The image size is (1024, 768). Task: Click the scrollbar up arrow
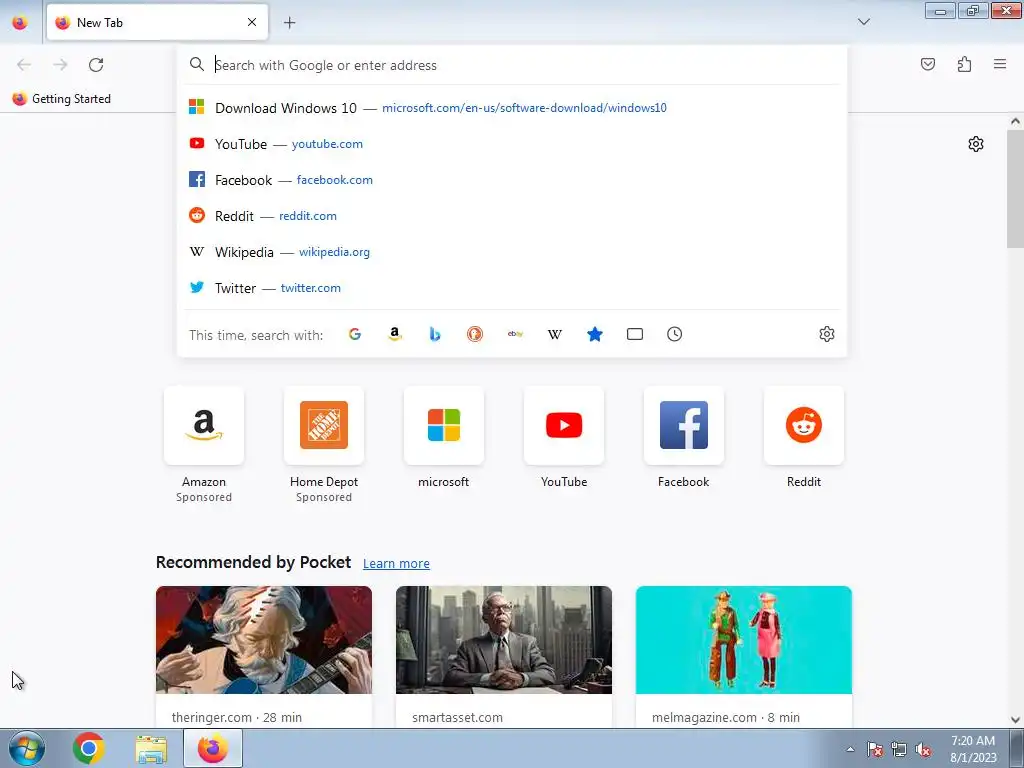(x=1016, y=121)
